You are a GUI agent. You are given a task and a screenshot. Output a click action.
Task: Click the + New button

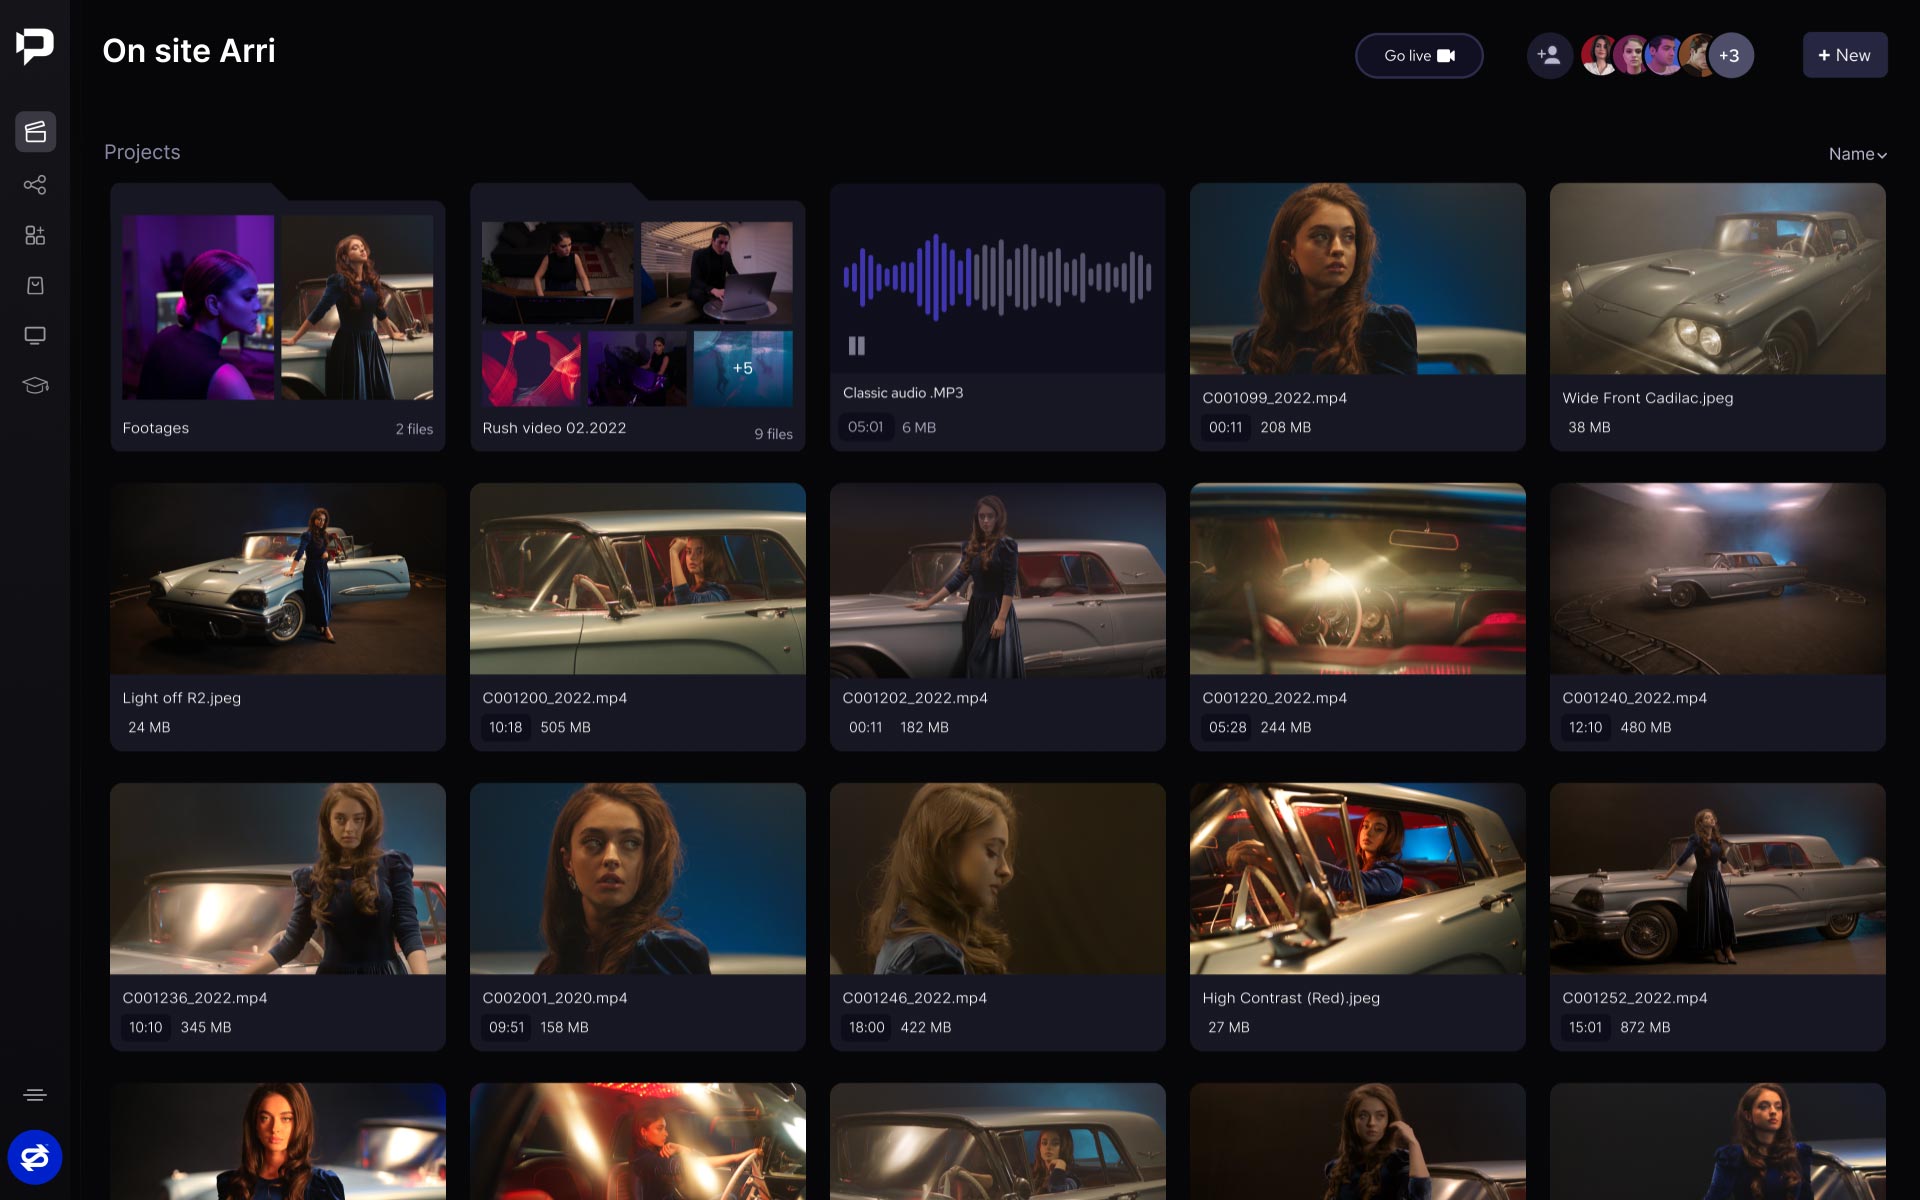pyautogui.click(x=1845, y=55)
